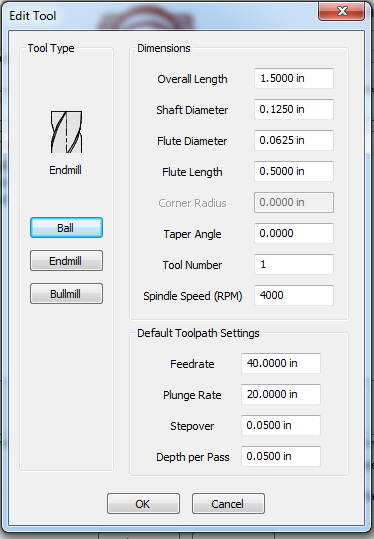Focus the Plunge Rate input field
This screenshot has height=539, width=374.
pyautogui.click(x=281, y=394)
